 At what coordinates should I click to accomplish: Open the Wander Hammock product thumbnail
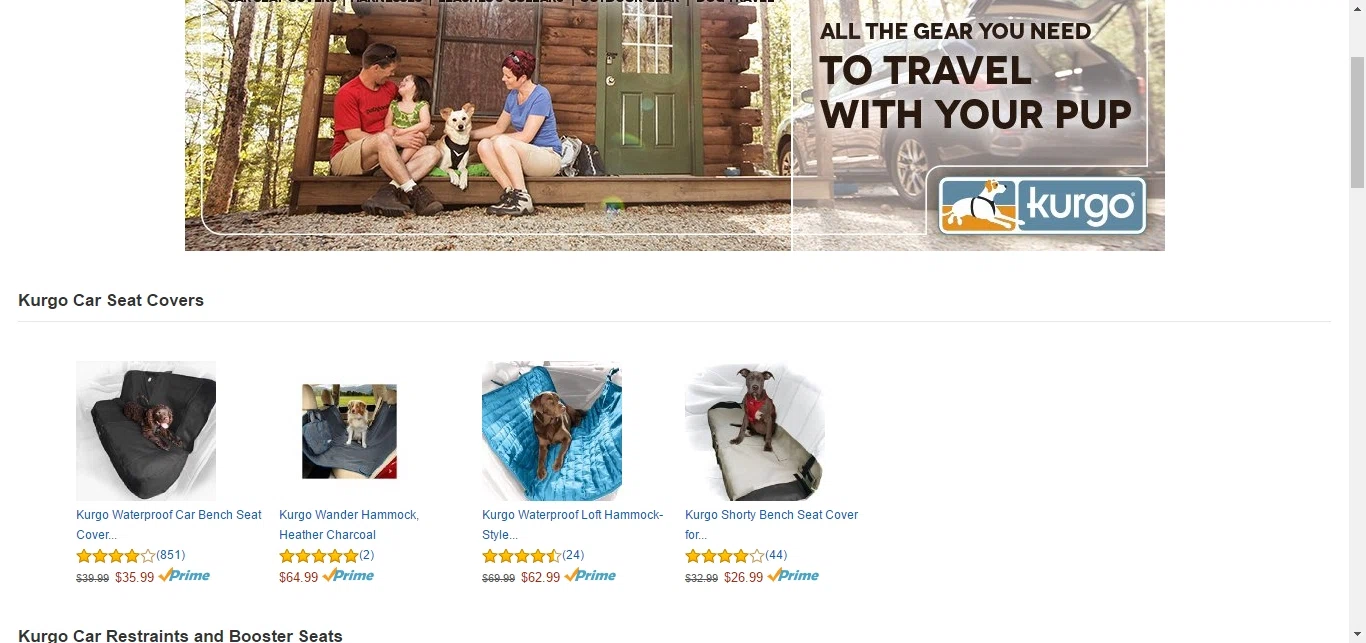[x=349, y=431]
